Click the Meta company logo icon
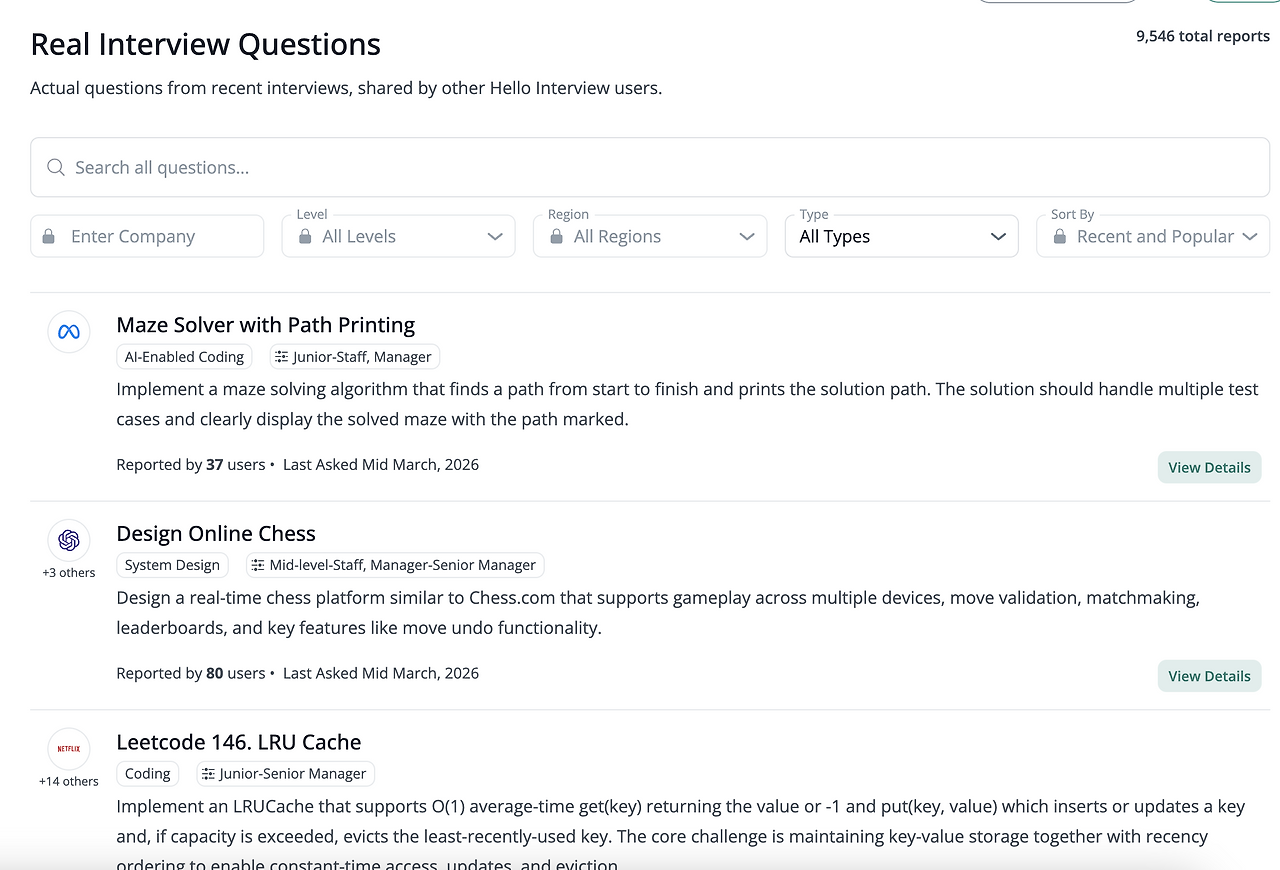The height and width of the screenshot is (870, 1280). click(69, 332)
